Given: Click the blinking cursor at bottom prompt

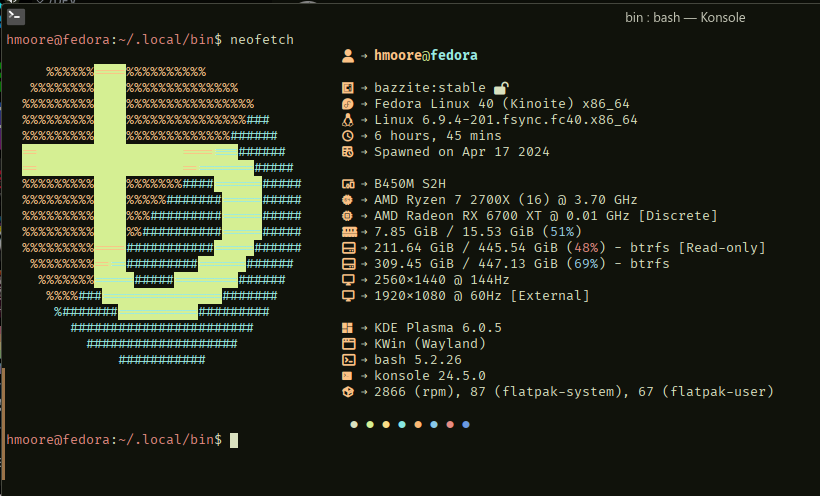Looking at the screenshot, I should (234, 440).
